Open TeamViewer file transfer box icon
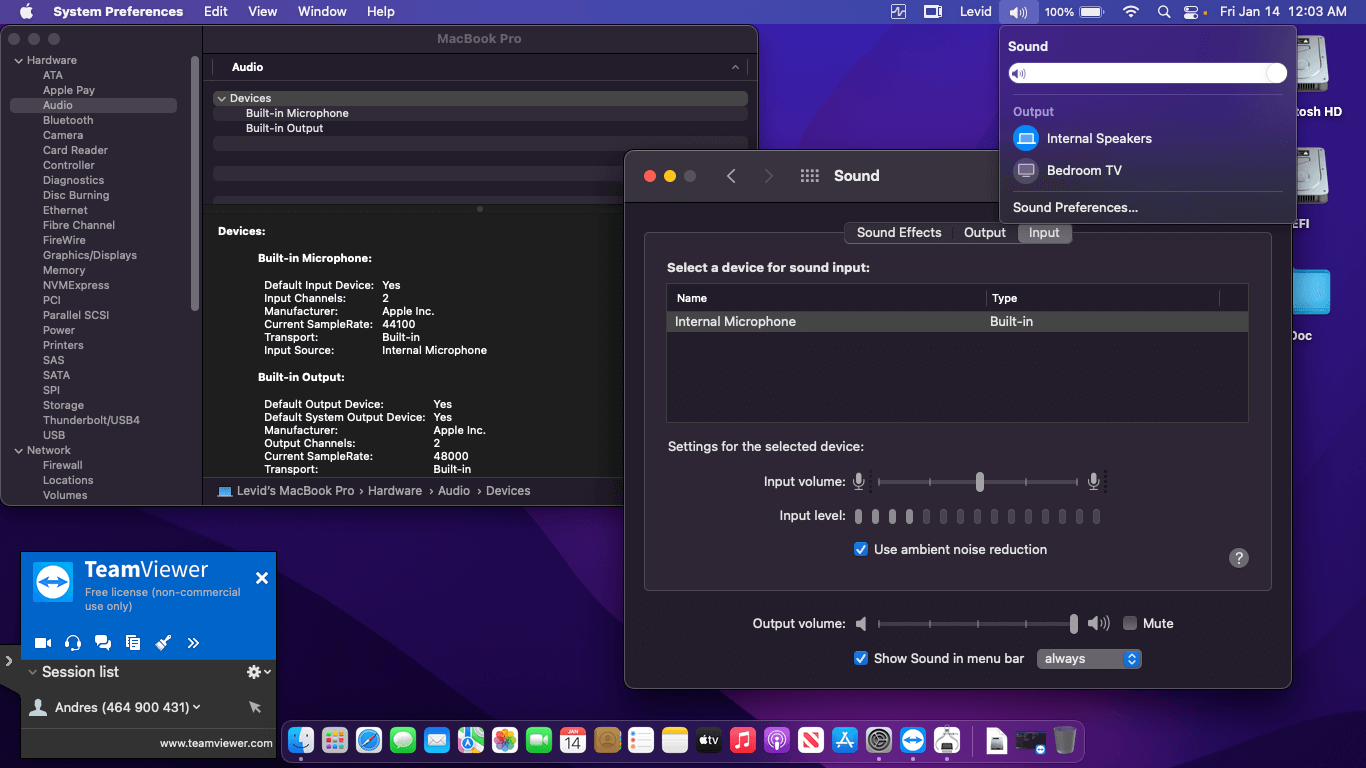The height and width of the screenshot is (768, 1366). pos(133,643)
